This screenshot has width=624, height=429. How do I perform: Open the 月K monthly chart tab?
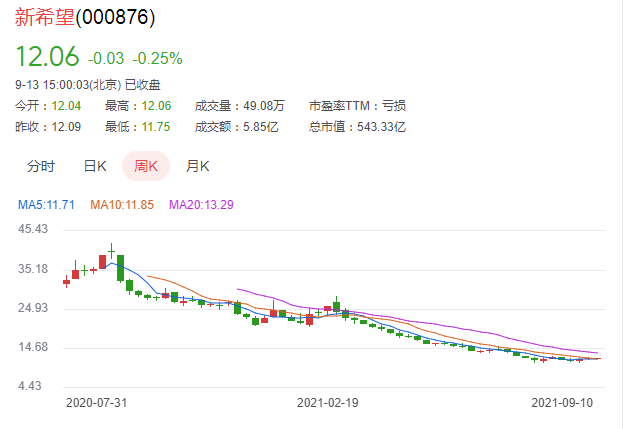[x=197, y=166]
